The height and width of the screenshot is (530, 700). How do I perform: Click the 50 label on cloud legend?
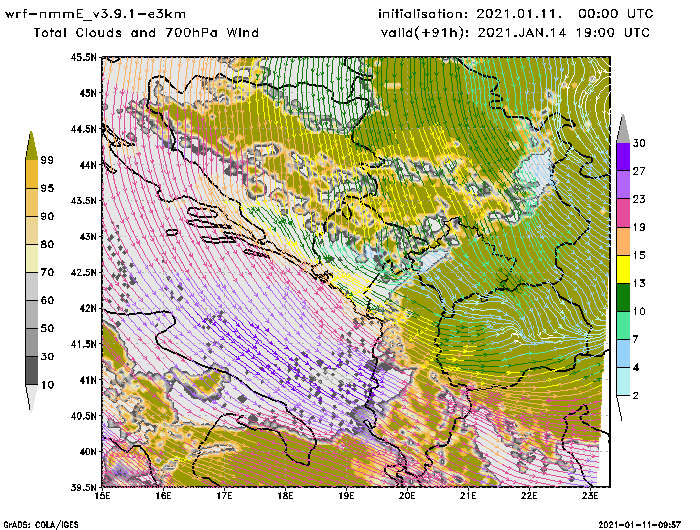point(47,329)
